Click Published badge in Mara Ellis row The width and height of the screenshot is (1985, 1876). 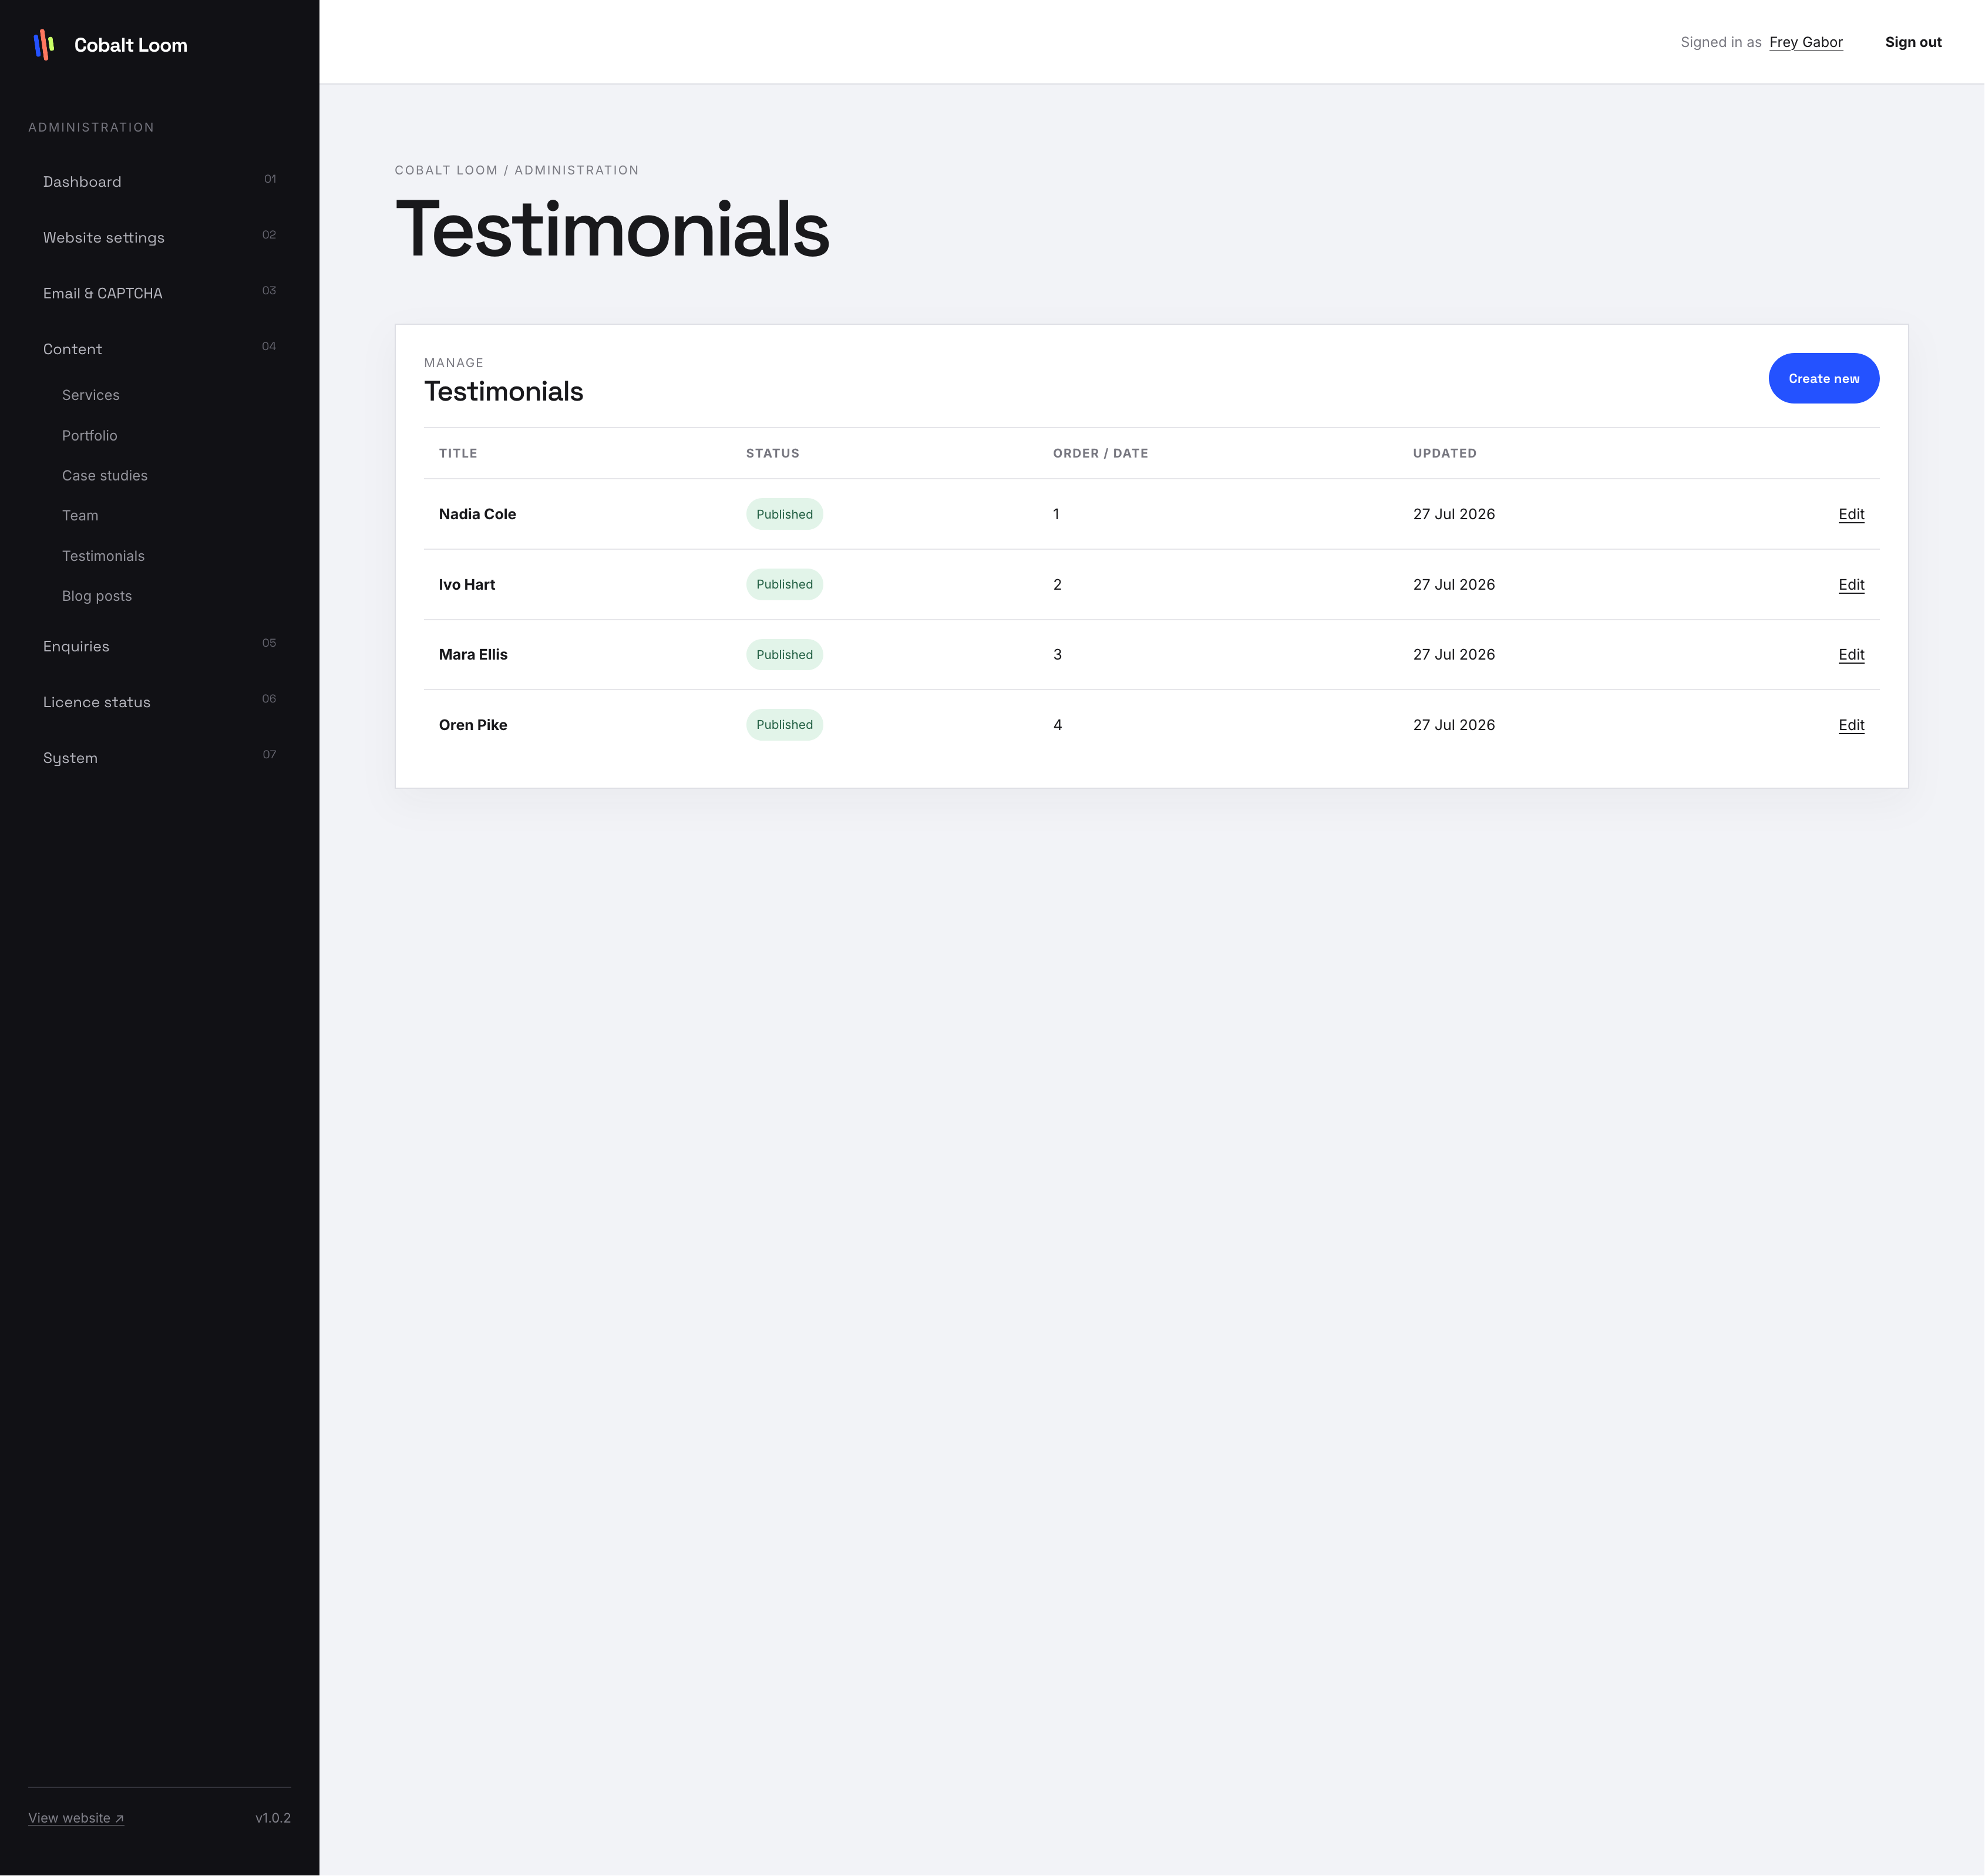click(x=784, y=655)
